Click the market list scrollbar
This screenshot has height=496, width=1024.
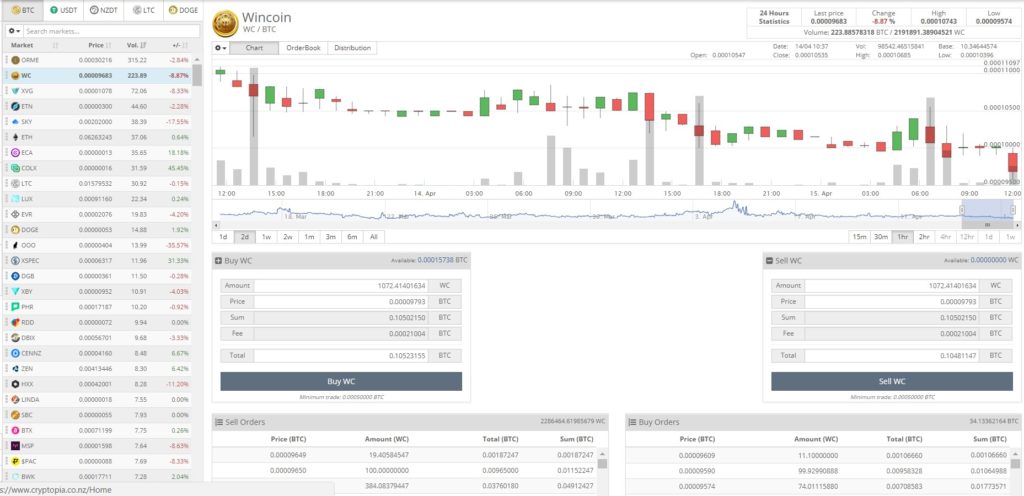coord(197,75)
